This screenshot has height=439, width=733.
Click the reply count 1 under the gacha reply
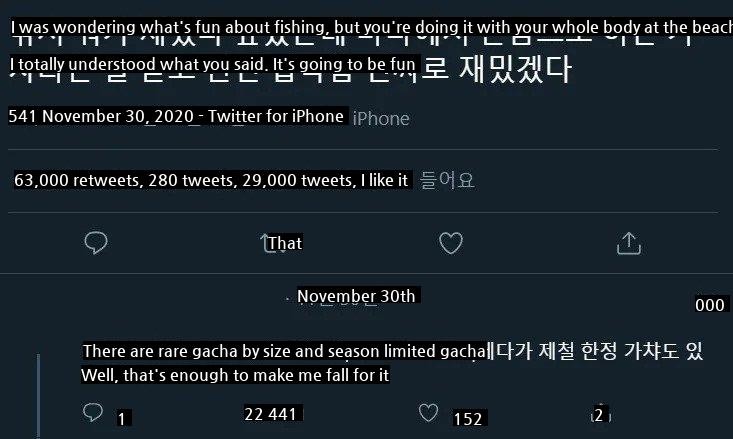click(121, 419)
